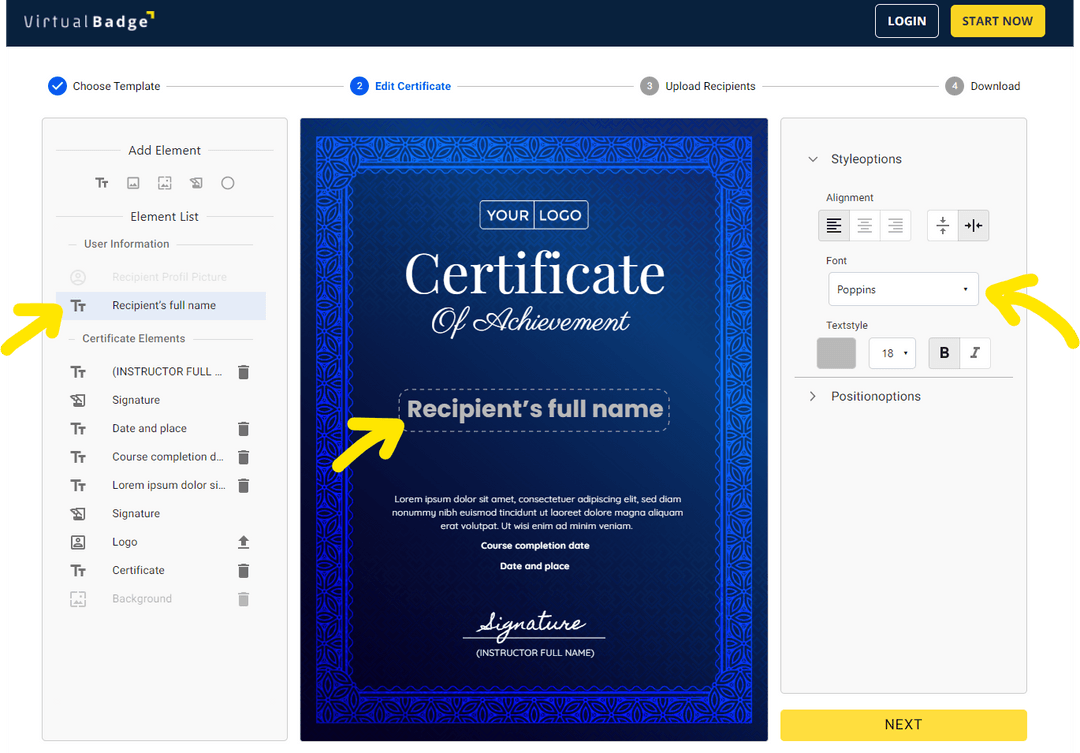This screenshot has height=753, width=1080.
Task: Open the font size 18 dropdown
Action: [x=891, y=352]
